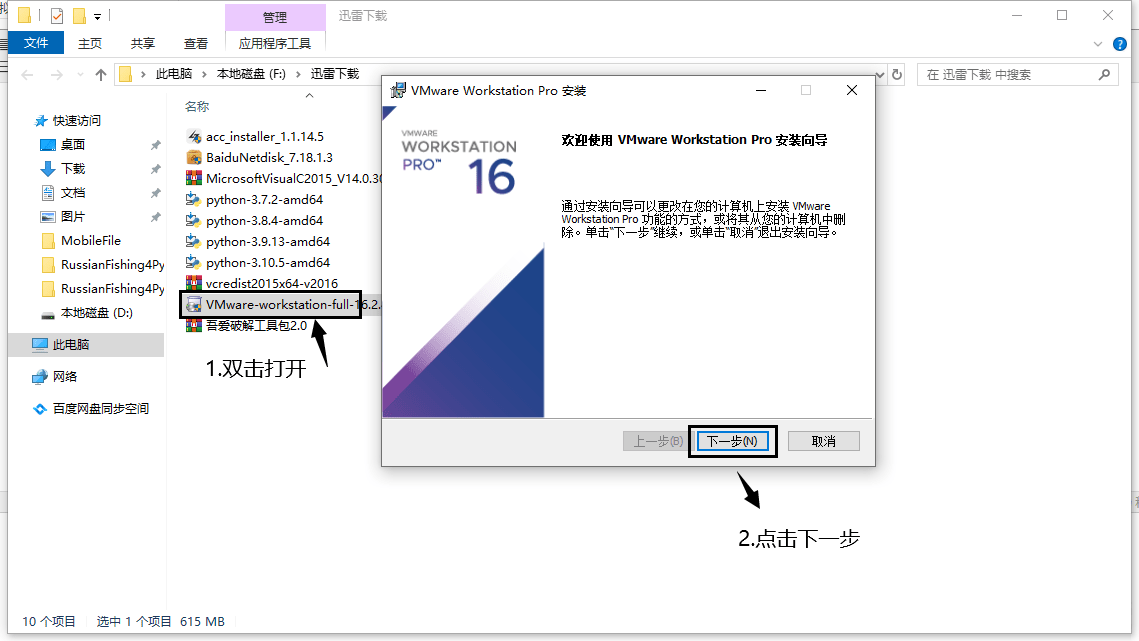Minimize the VMware setup dialog
Viewport: 1139px width, 641px height.
point(761,90)
